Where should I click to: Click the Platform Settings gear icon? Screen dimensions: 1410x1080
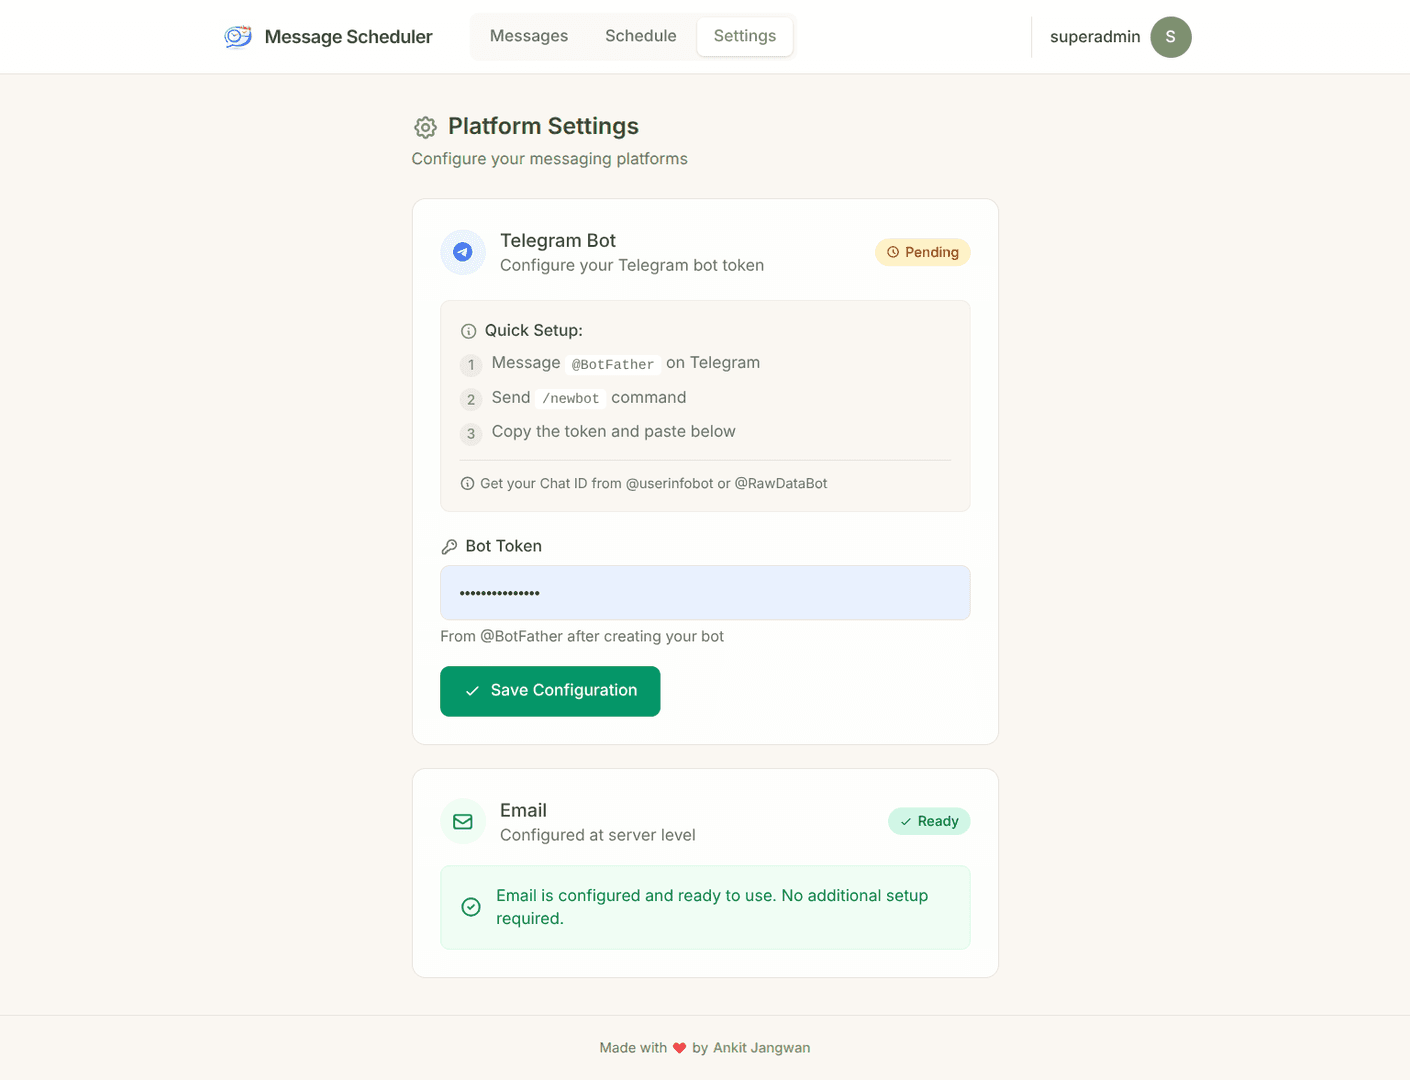click(x=425, y=127)
